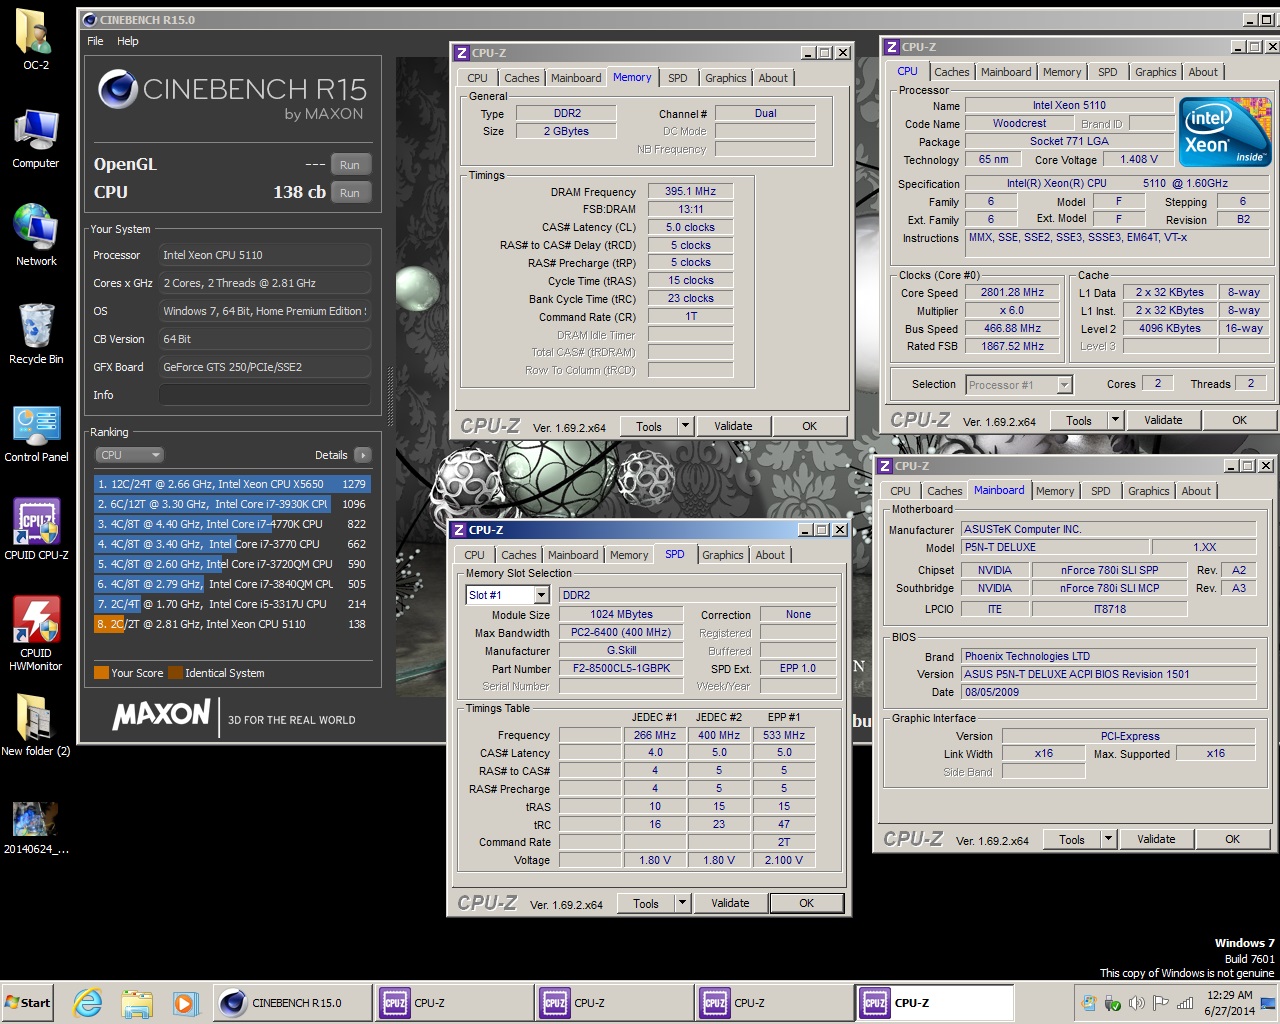Switch to Graphics tab in SPD CPU-Z window
1280x1024 pixels.
tap(722, 555)
